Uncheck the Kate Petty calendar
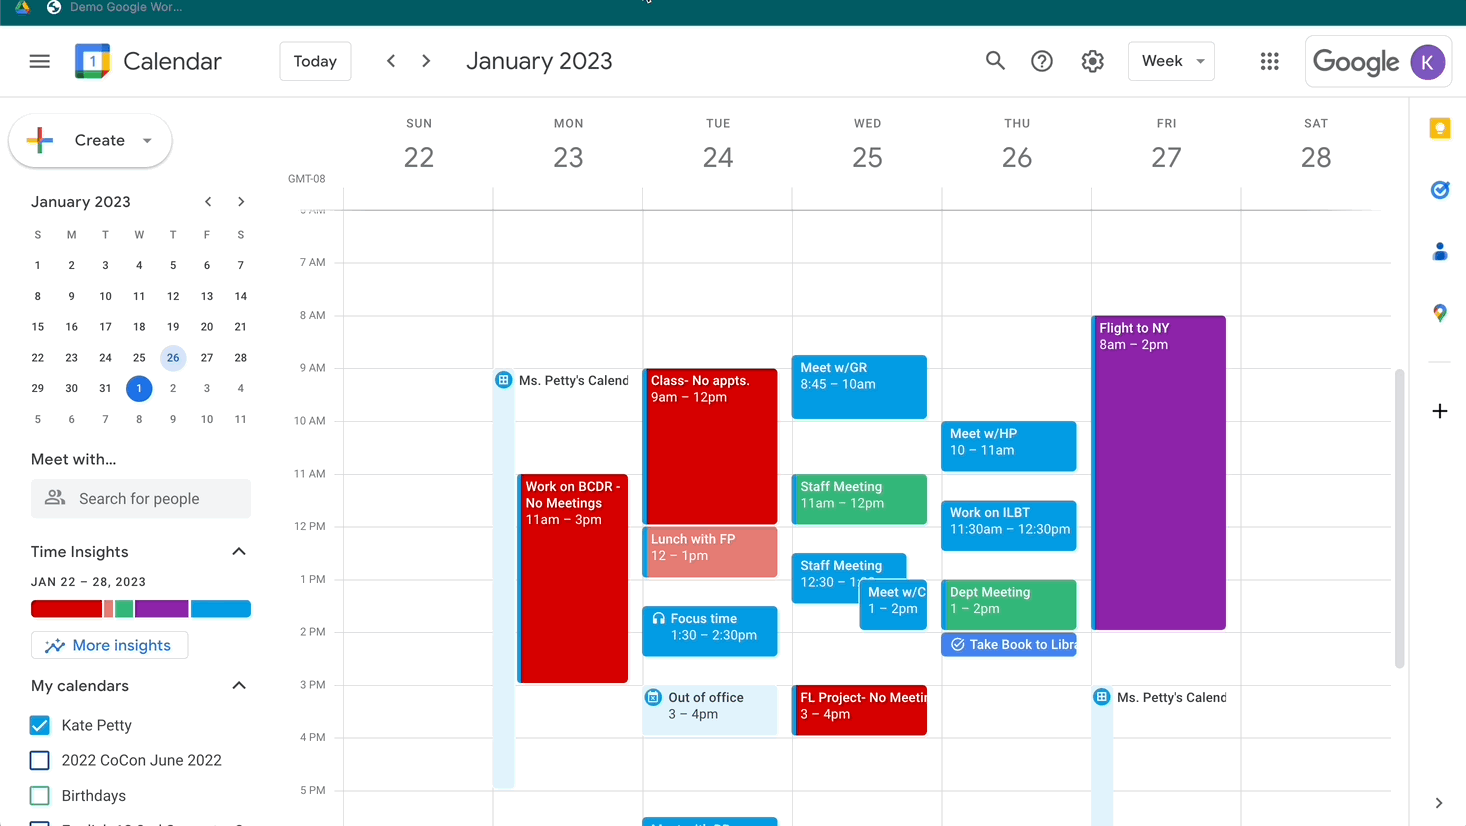 (39, 725)
